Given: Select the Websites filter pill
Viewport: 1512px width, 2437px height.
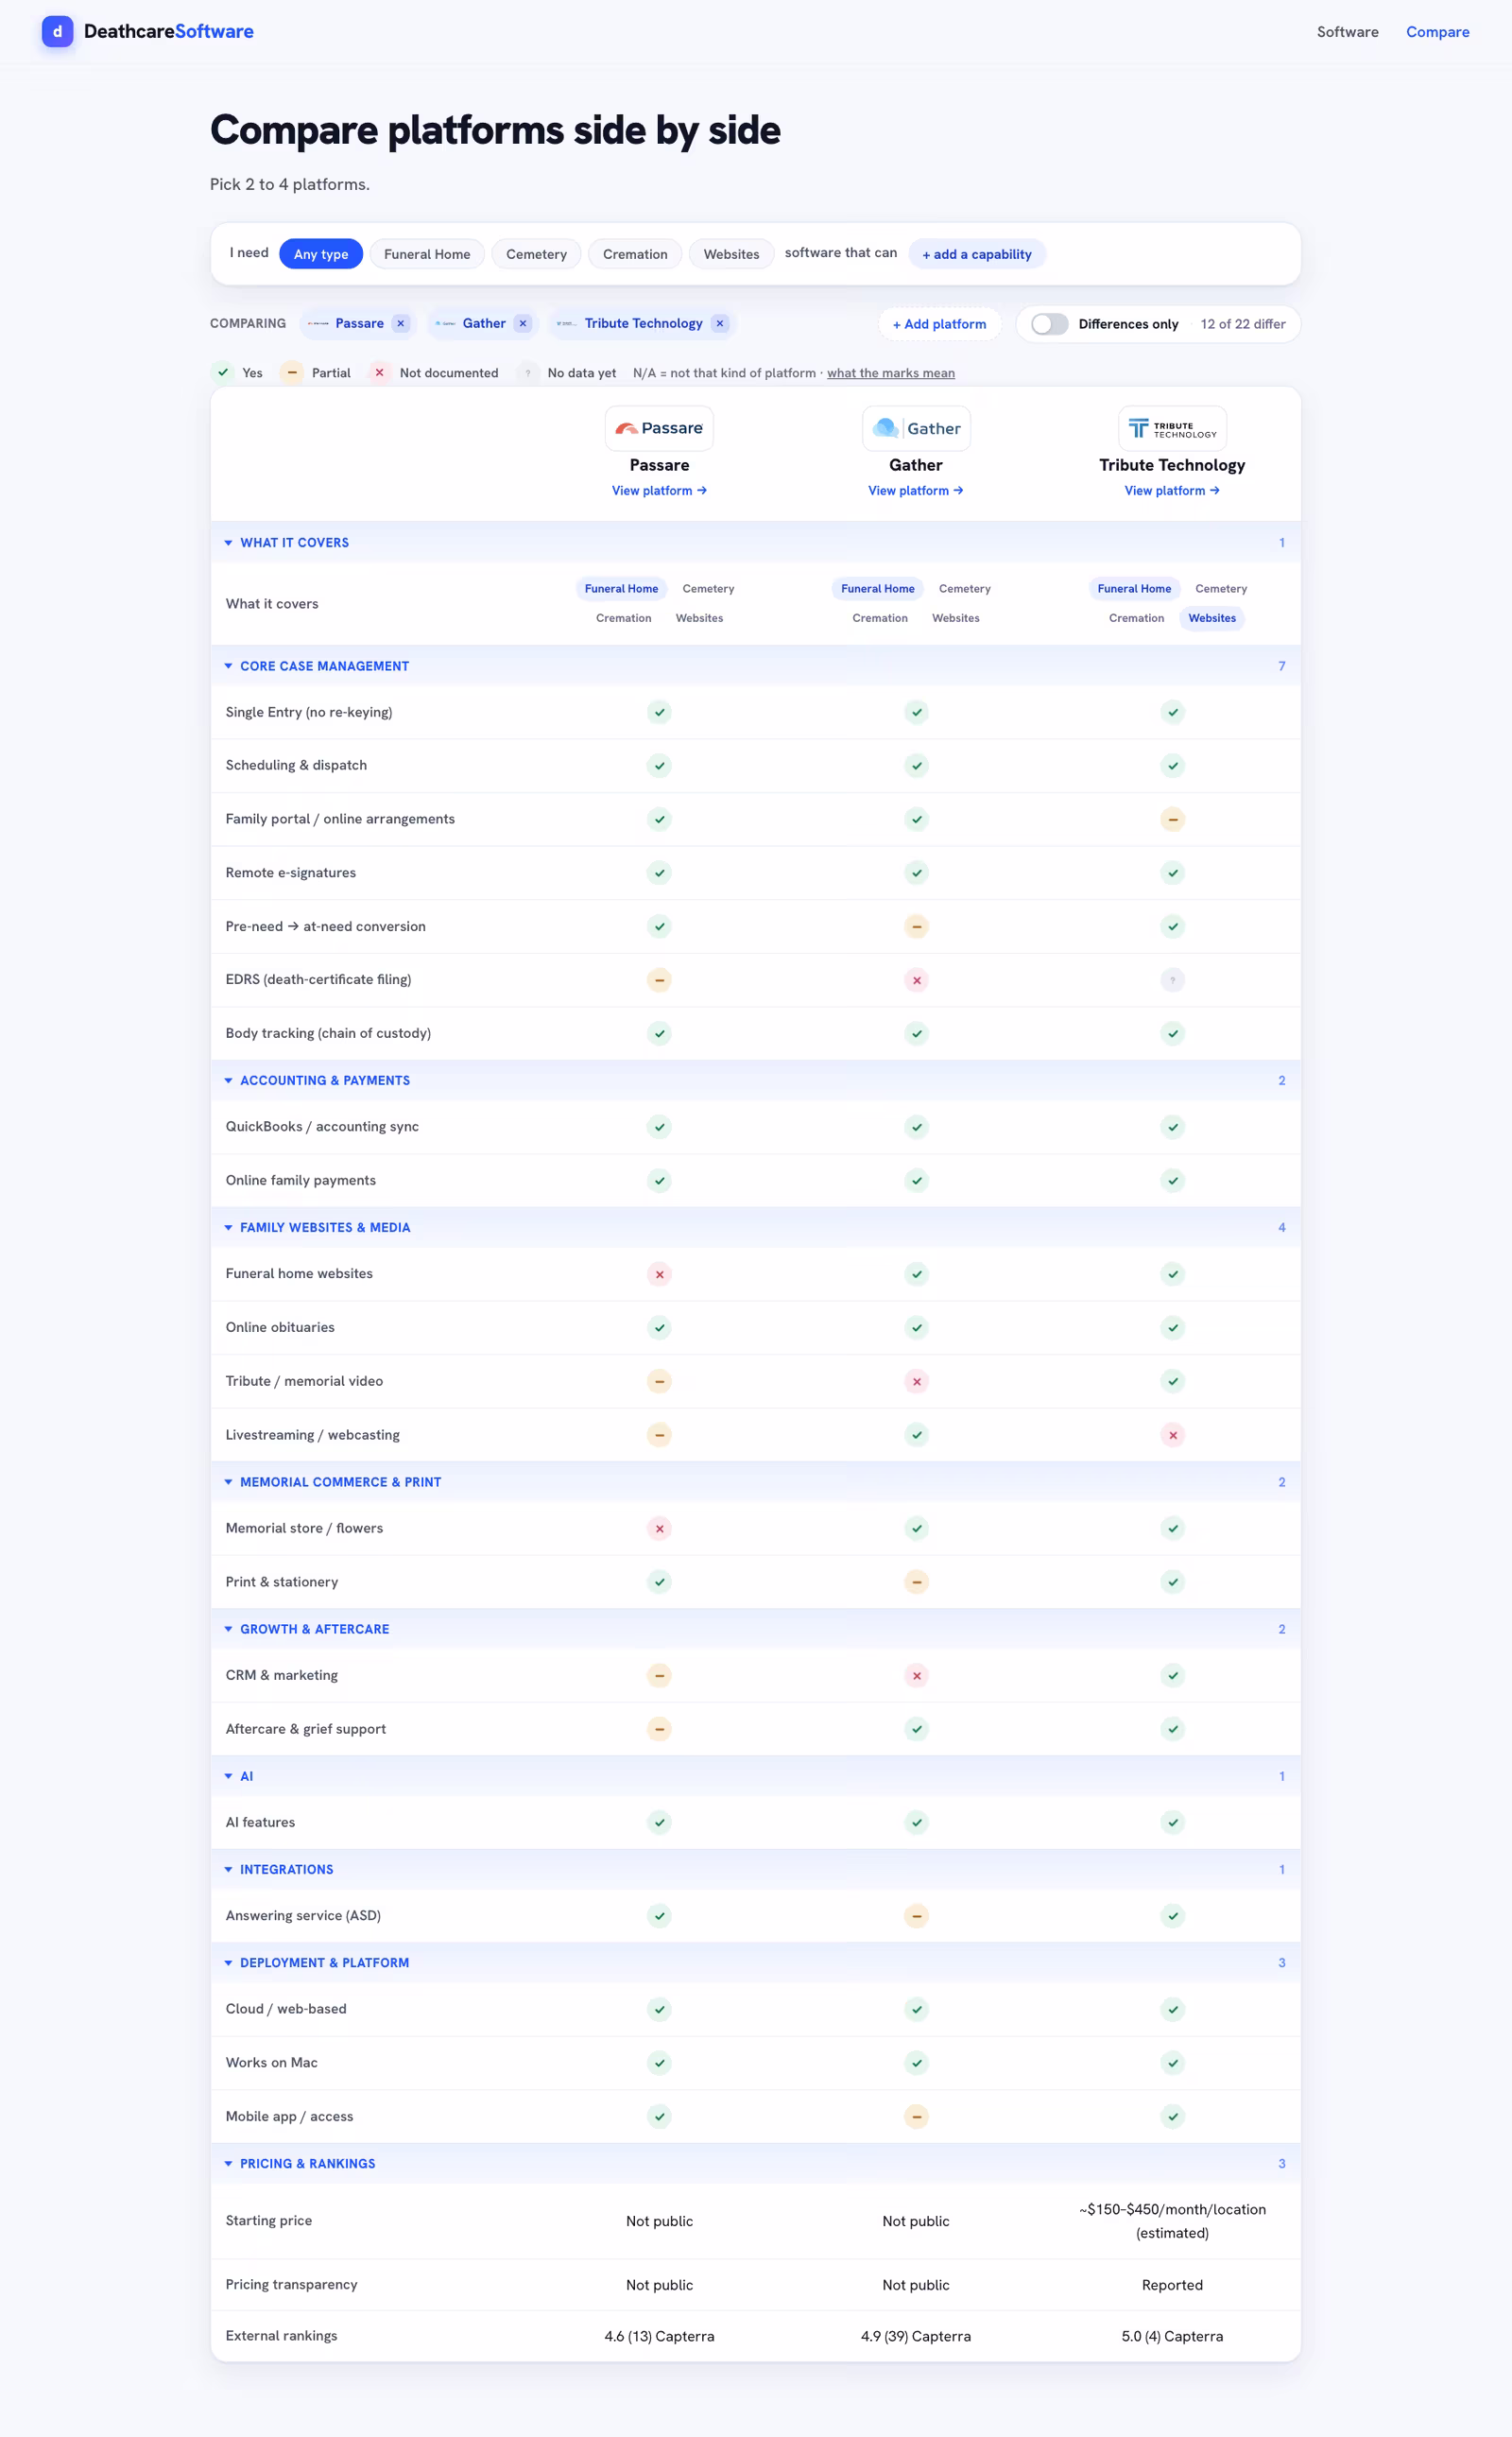Looking at the screenshot, I should (x=731, y=254).
